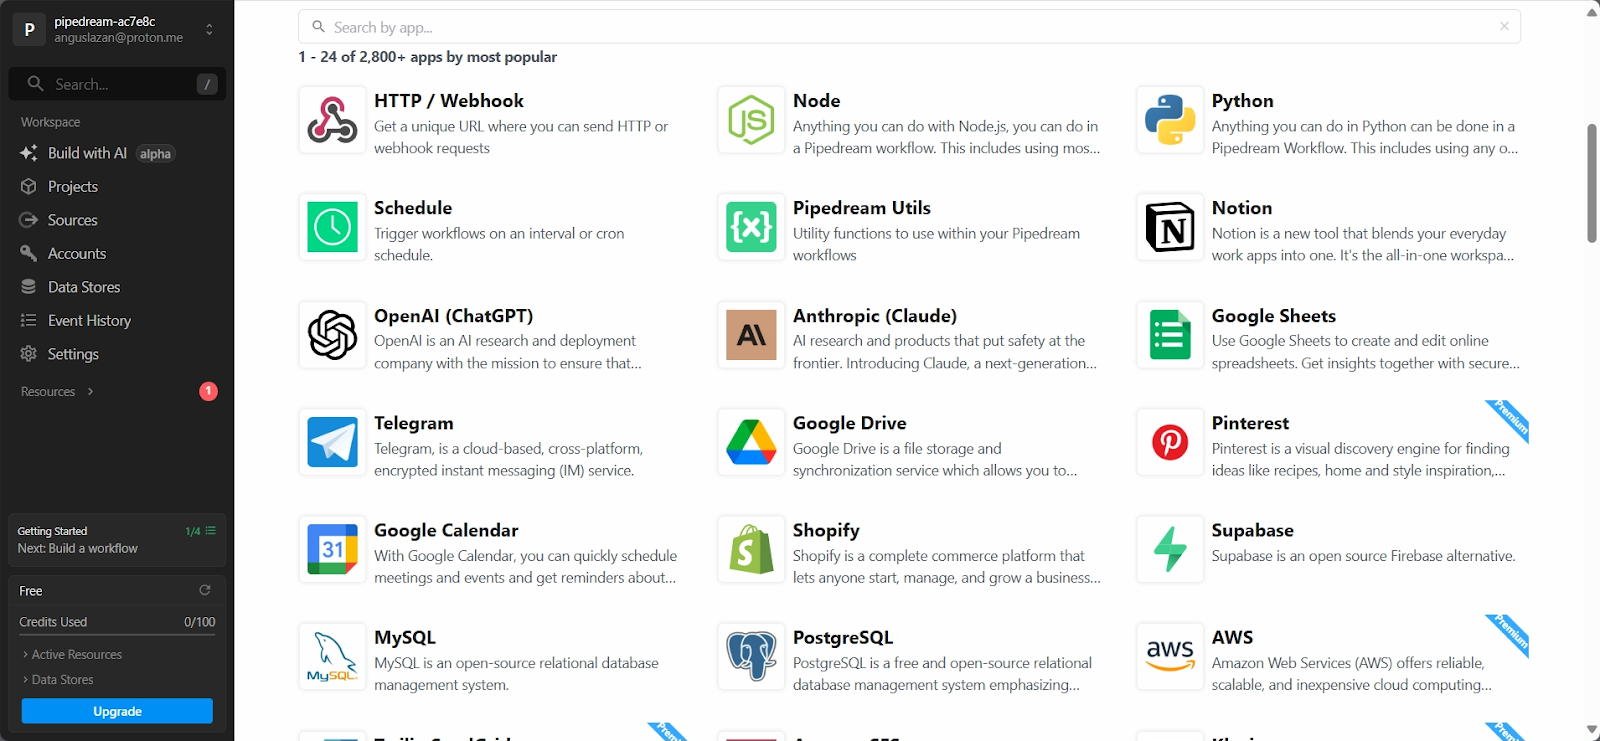Expand the Resources section

[x=58, y=392]
